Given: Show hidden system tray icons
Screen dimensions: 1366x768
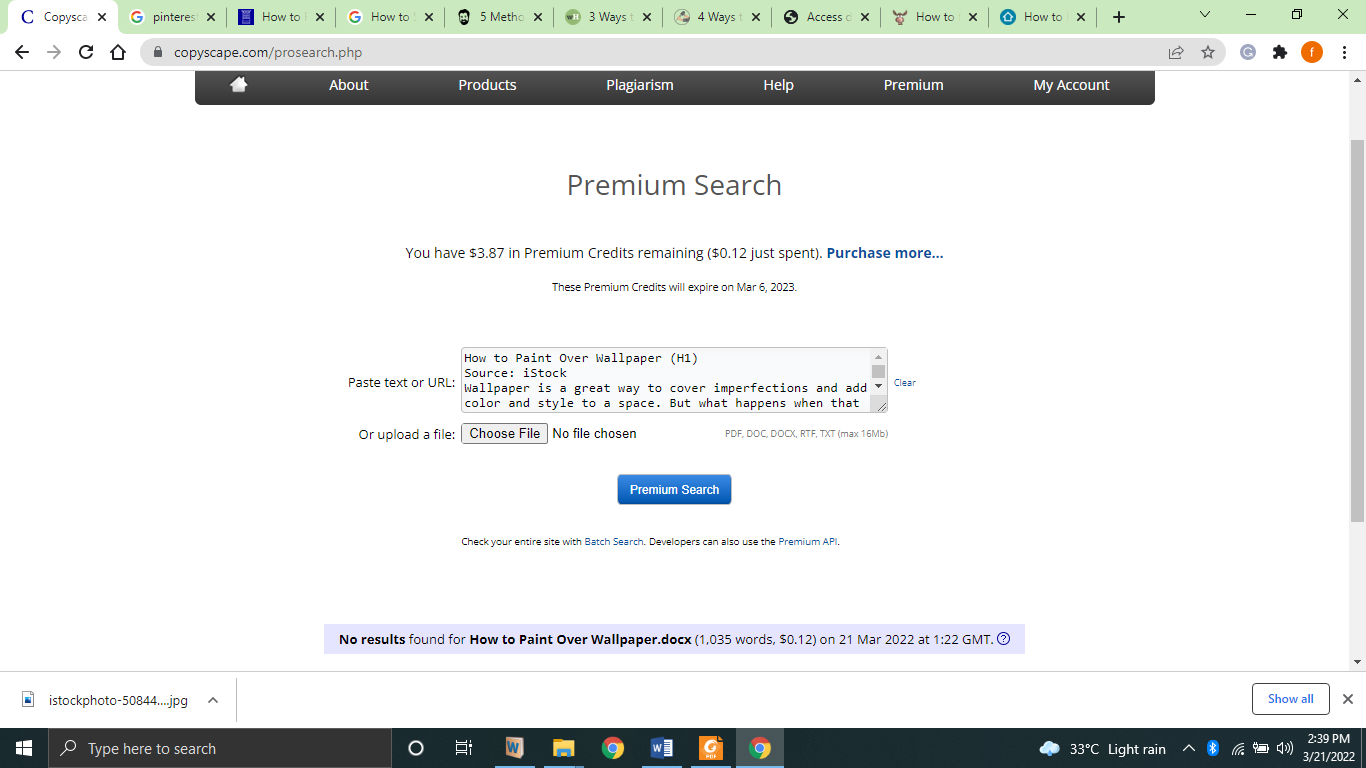Looking at the screenshot, I should click(1188, 748).
